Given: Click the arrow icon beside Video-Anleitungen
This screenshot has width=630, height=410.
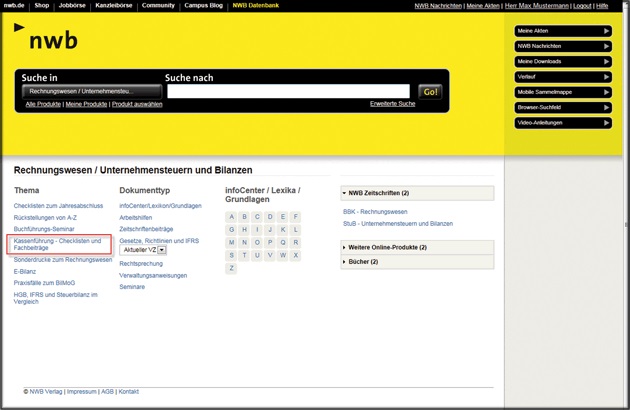Looking at the screenshot, I should [x=606, y=123].
